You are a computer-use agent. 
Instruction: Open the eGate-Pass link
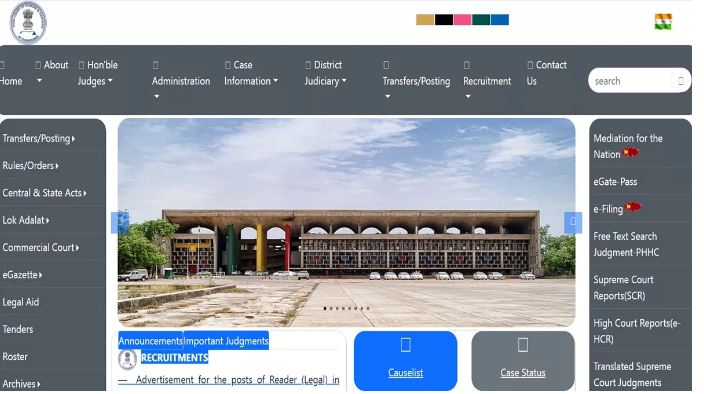coord(615,182)
